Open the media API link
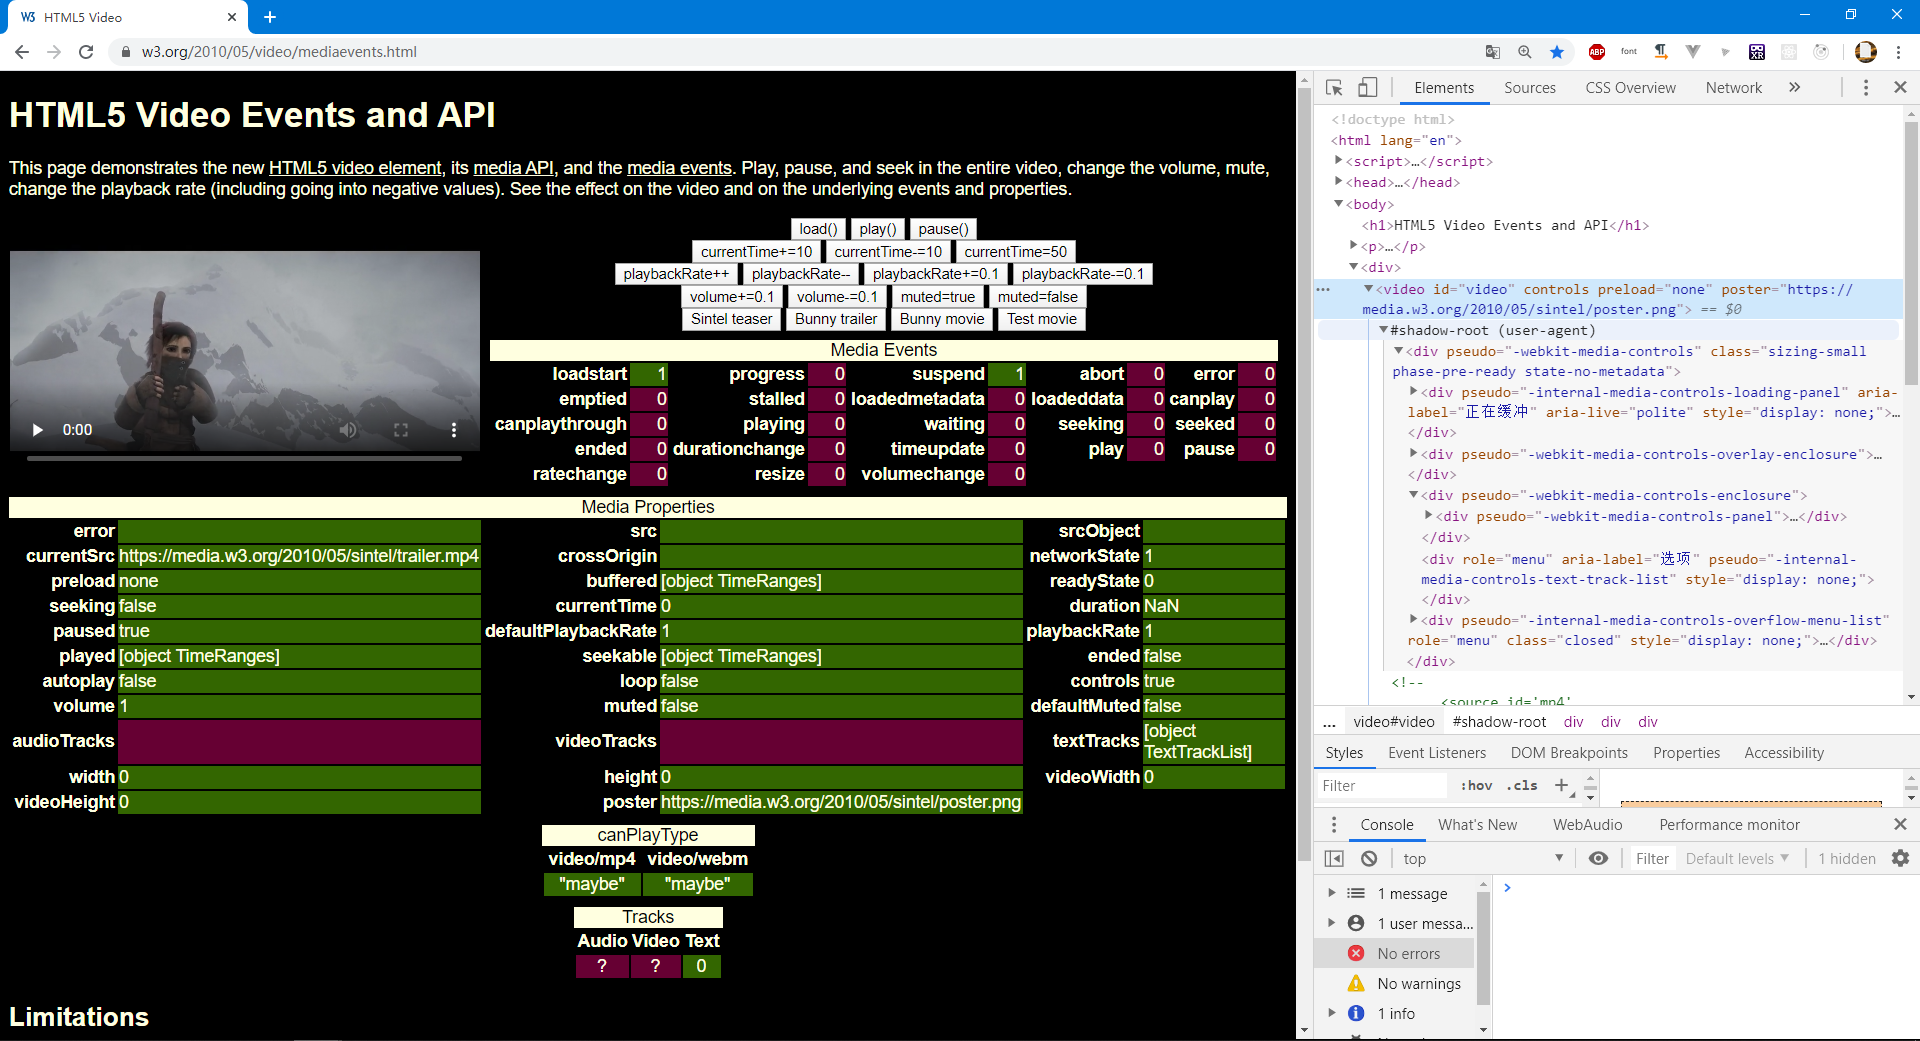This screenshot has height=1041, width=1920. tap(513, 167)
